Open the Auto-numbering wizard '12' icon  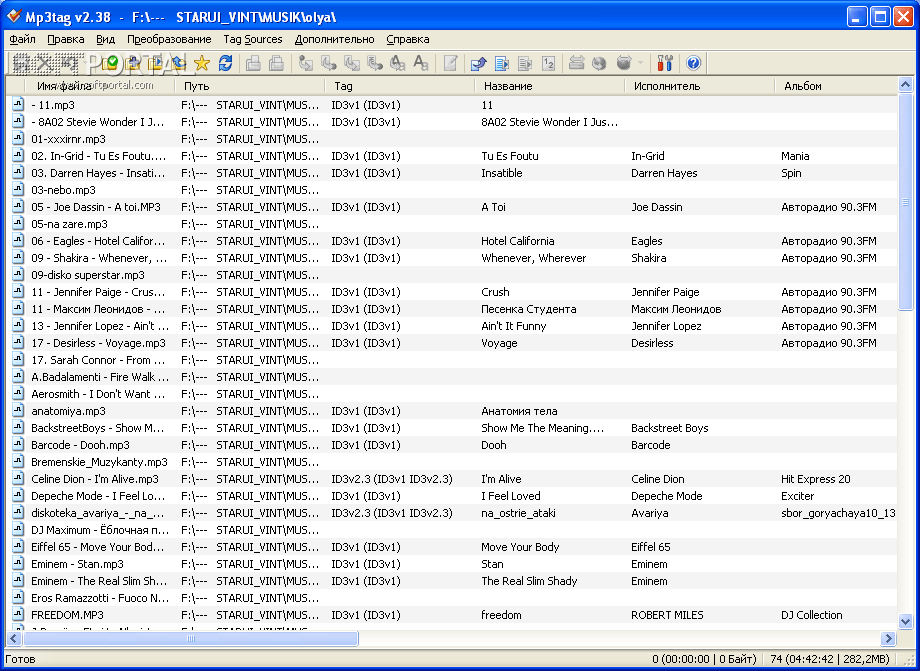[548, 63]
